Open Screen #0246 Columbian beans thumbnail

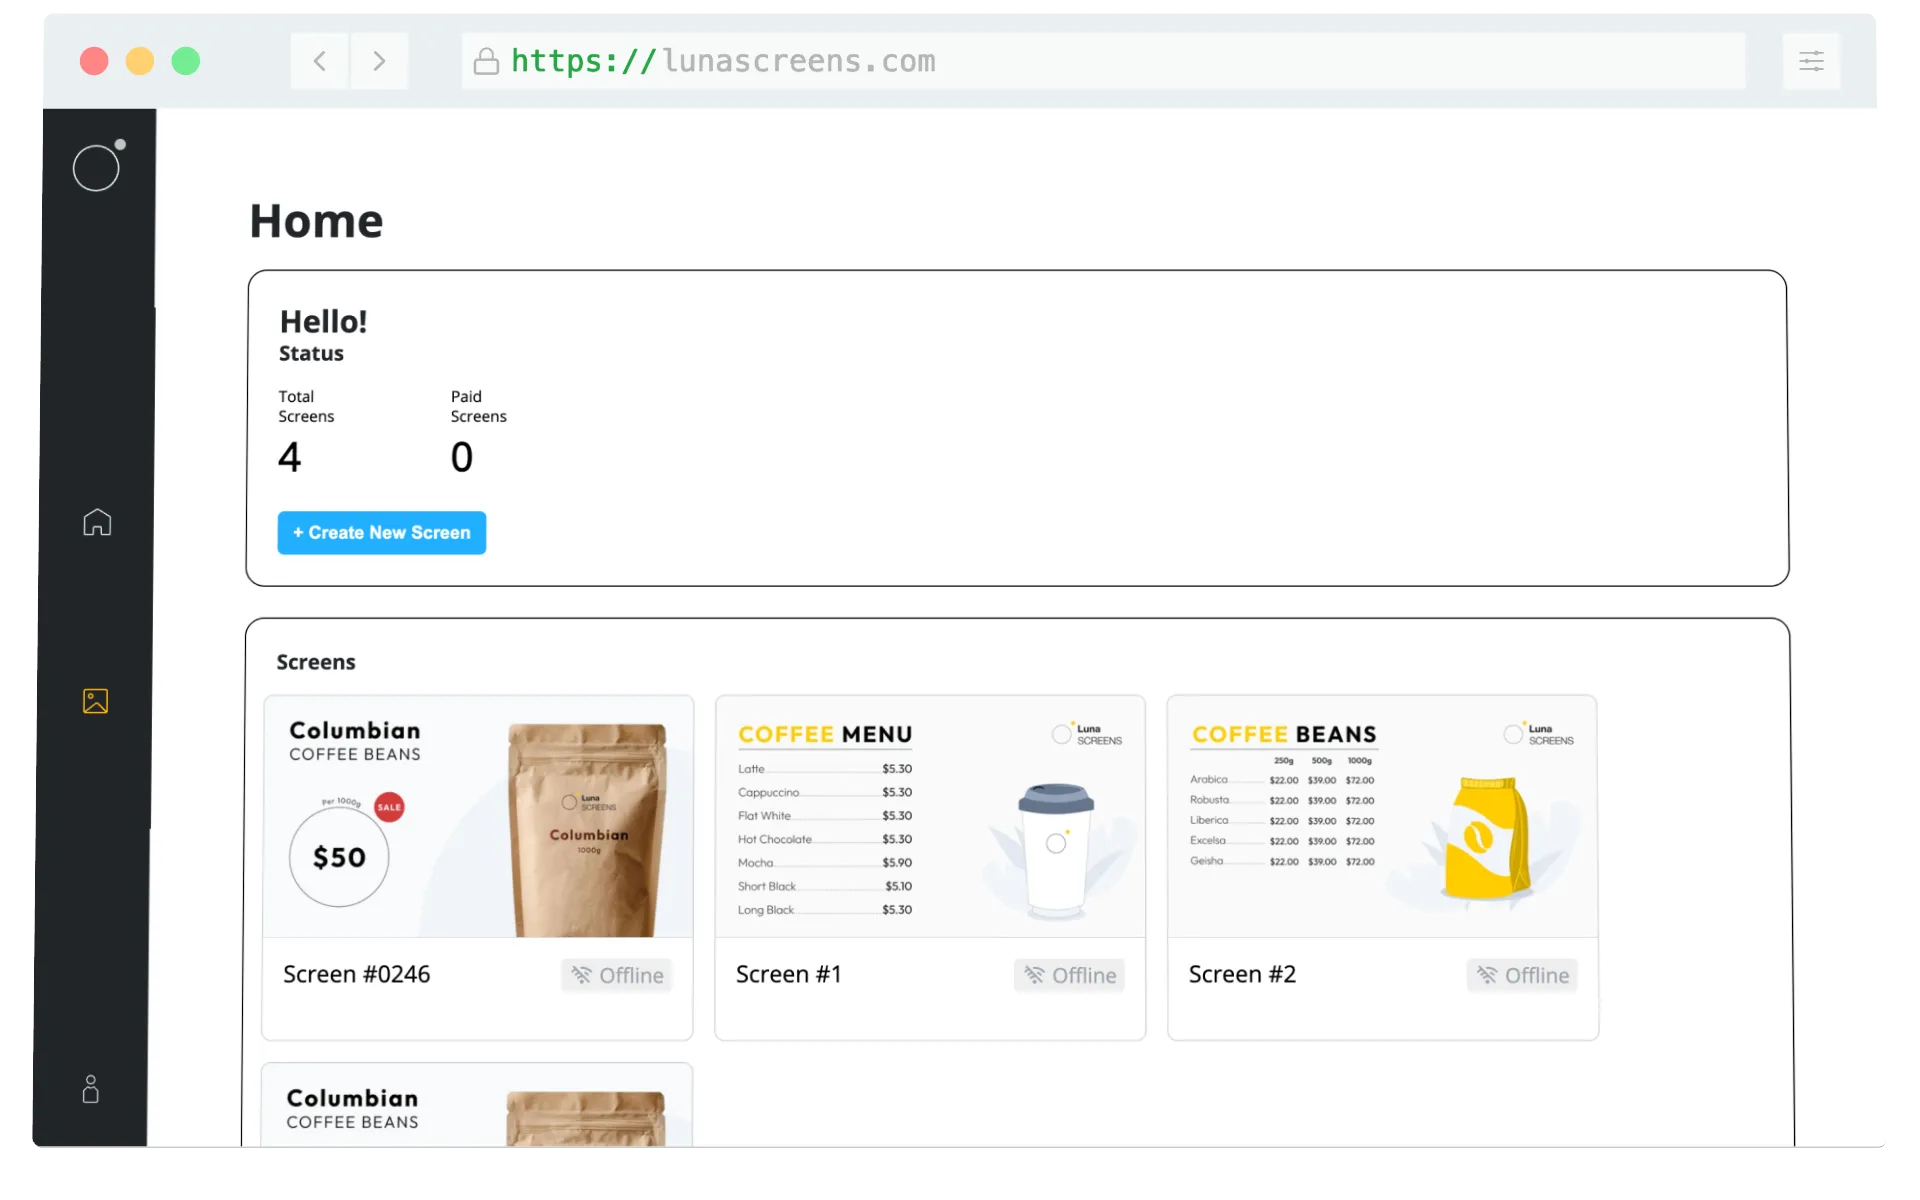click(x=478, y=817)
